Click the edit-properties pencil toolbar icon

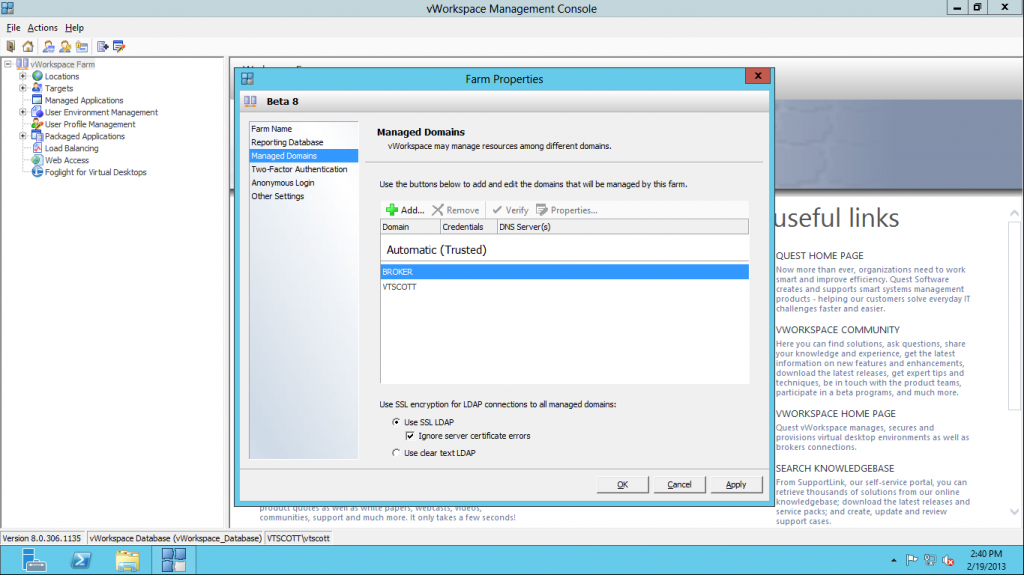(x=119, y=46)
